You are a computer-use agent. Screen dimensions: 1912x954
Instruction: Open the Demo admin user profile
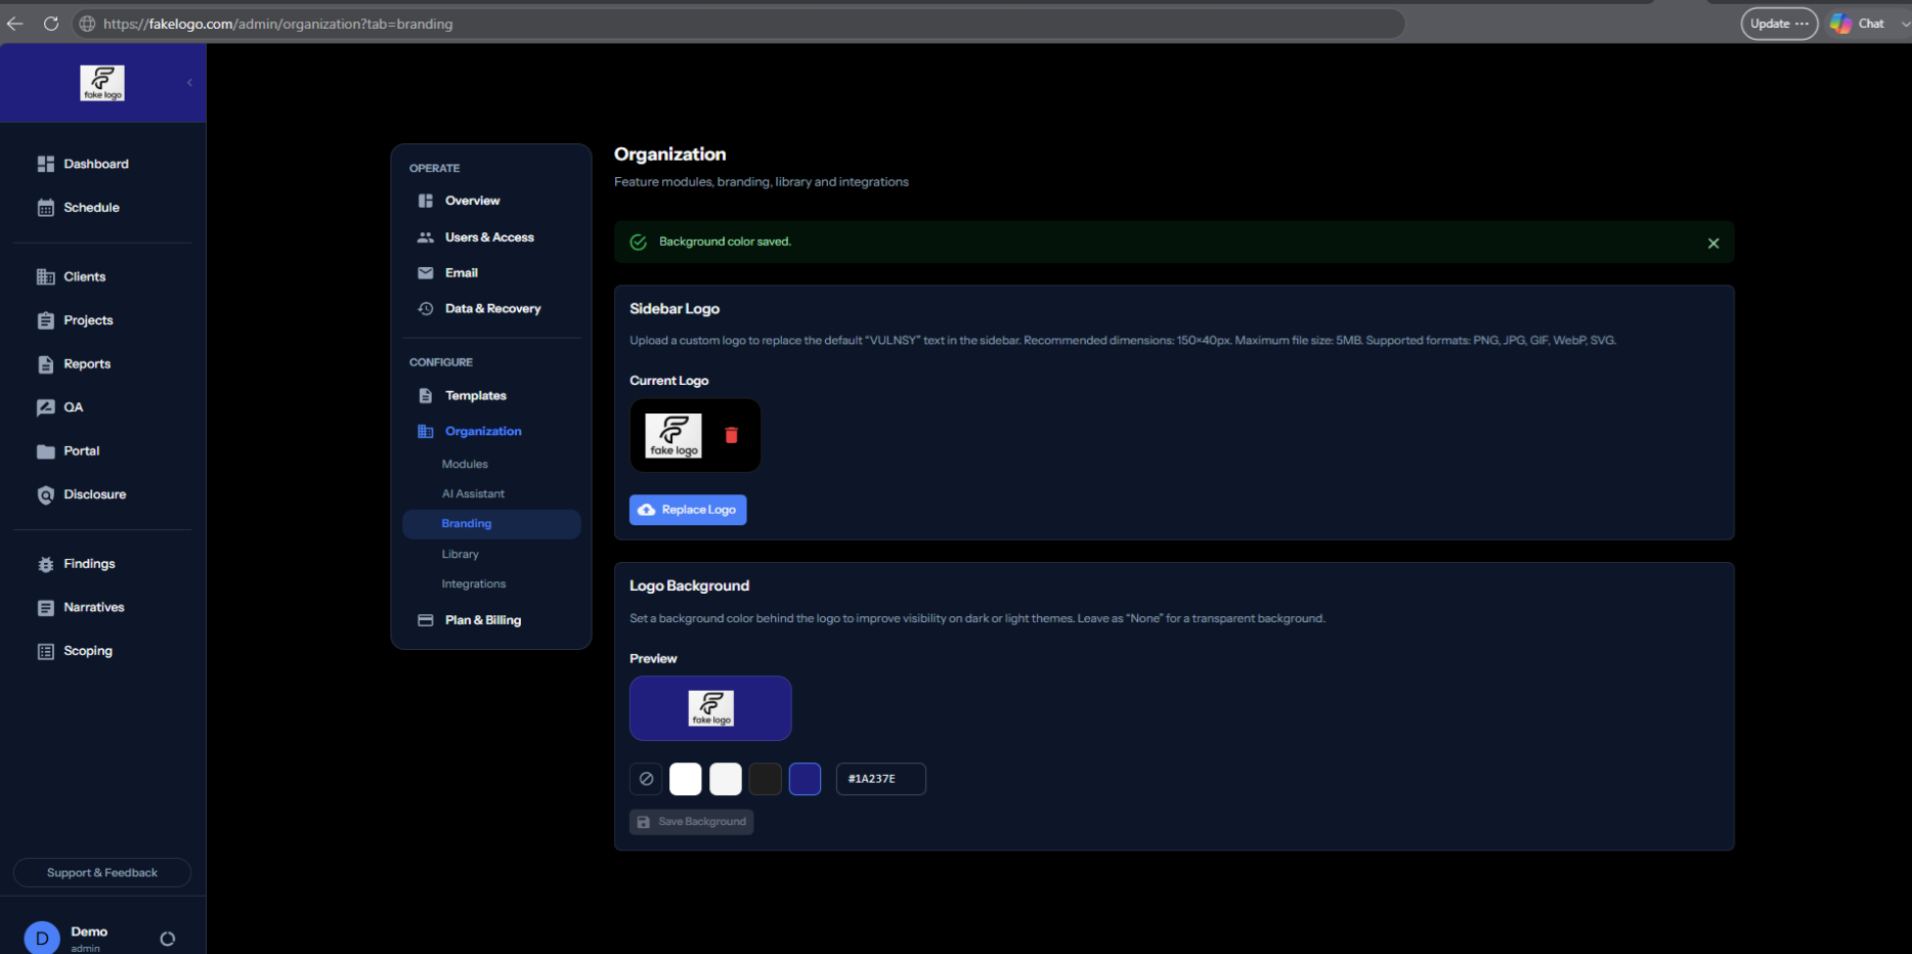click(66, 938)
